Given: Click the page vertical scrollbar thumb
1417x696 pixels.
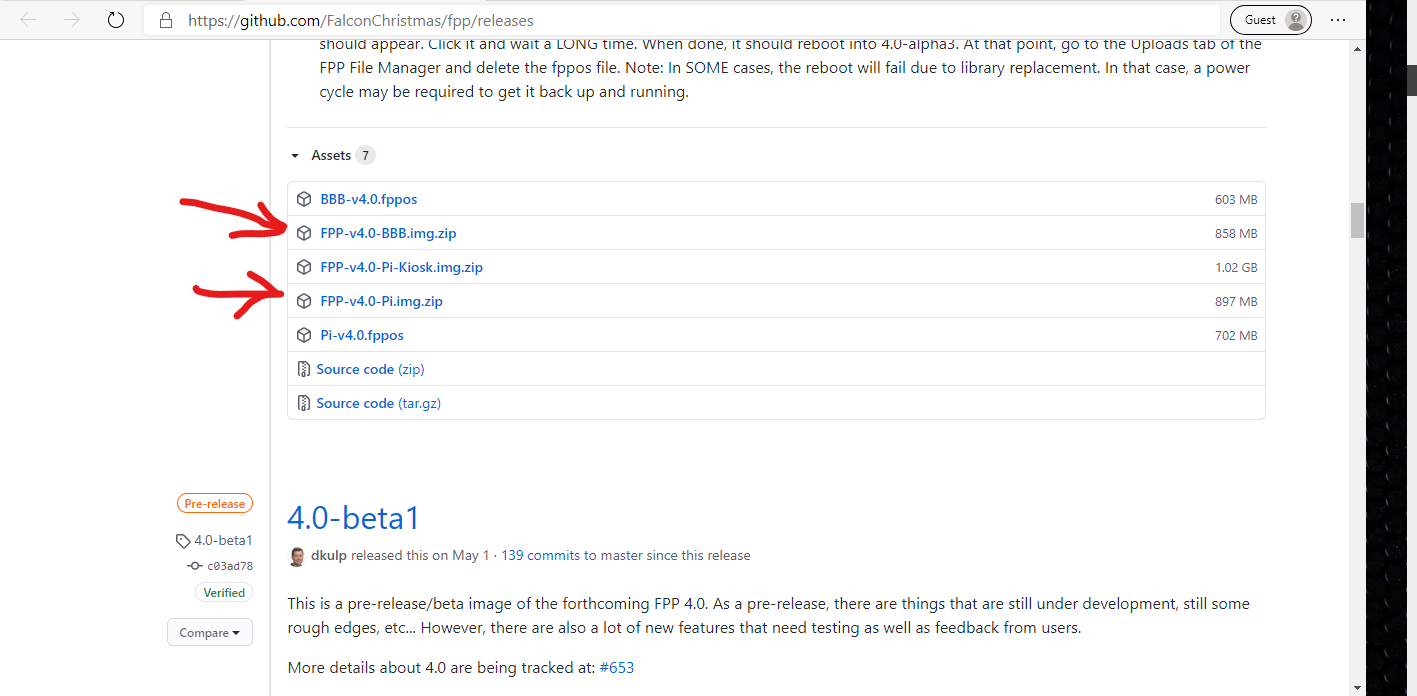Looking at the screenshot, I should click(x=1357, y=220).
